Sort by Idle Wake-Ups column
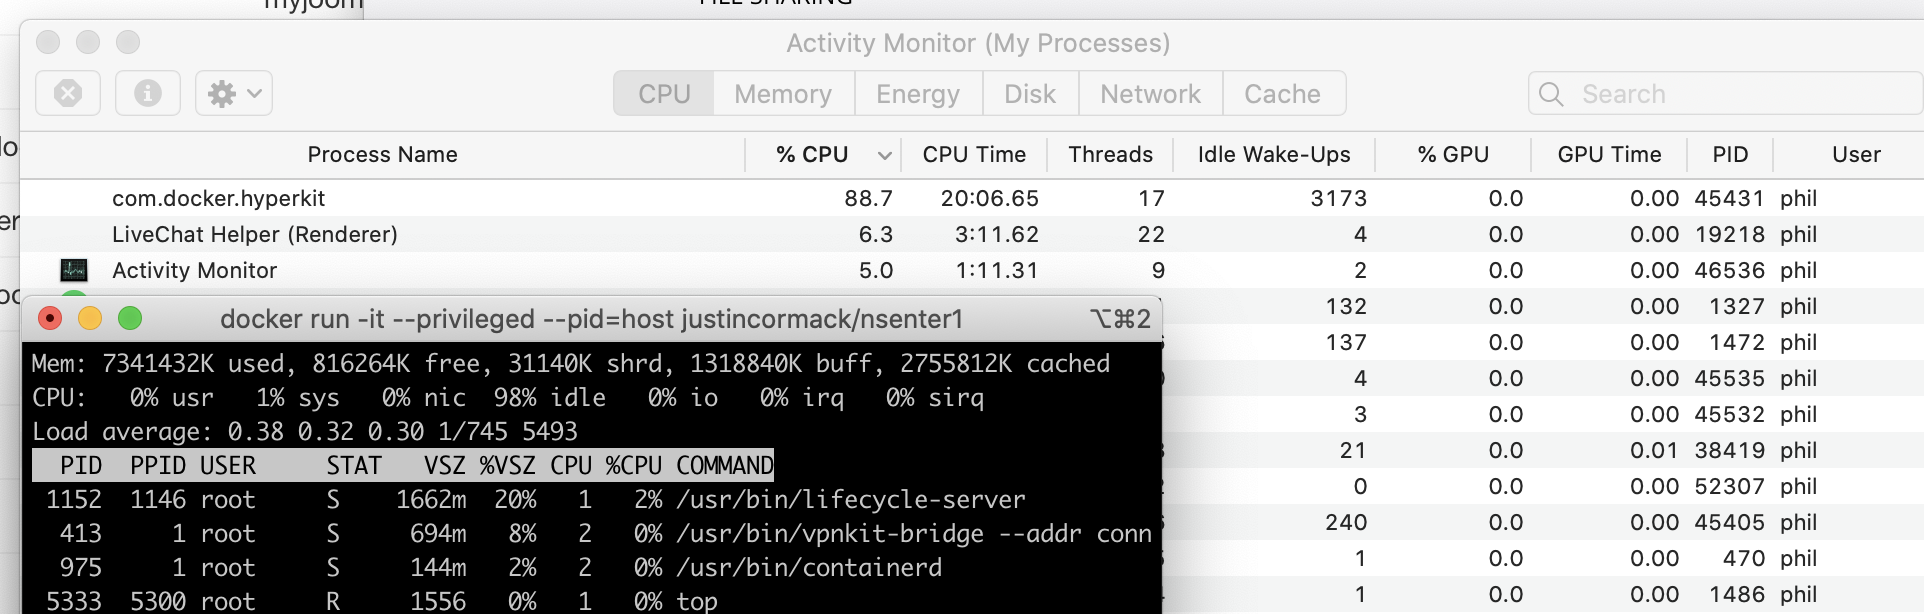 click(x=1274, y=155)
